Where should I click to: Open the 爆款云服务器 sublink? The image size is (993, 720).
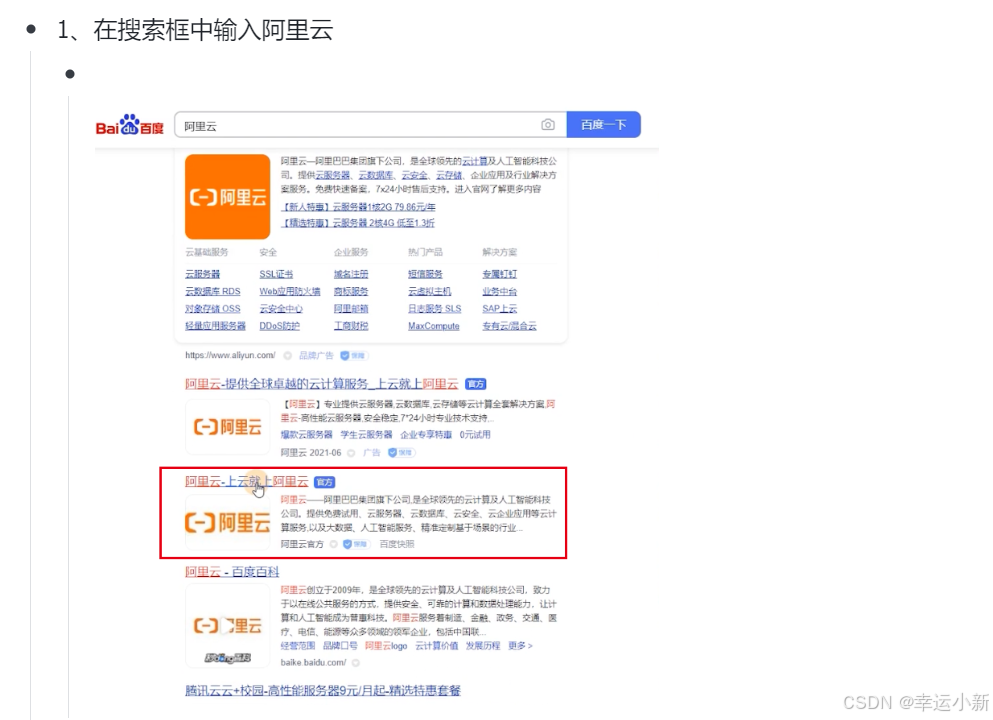[307, 434]
